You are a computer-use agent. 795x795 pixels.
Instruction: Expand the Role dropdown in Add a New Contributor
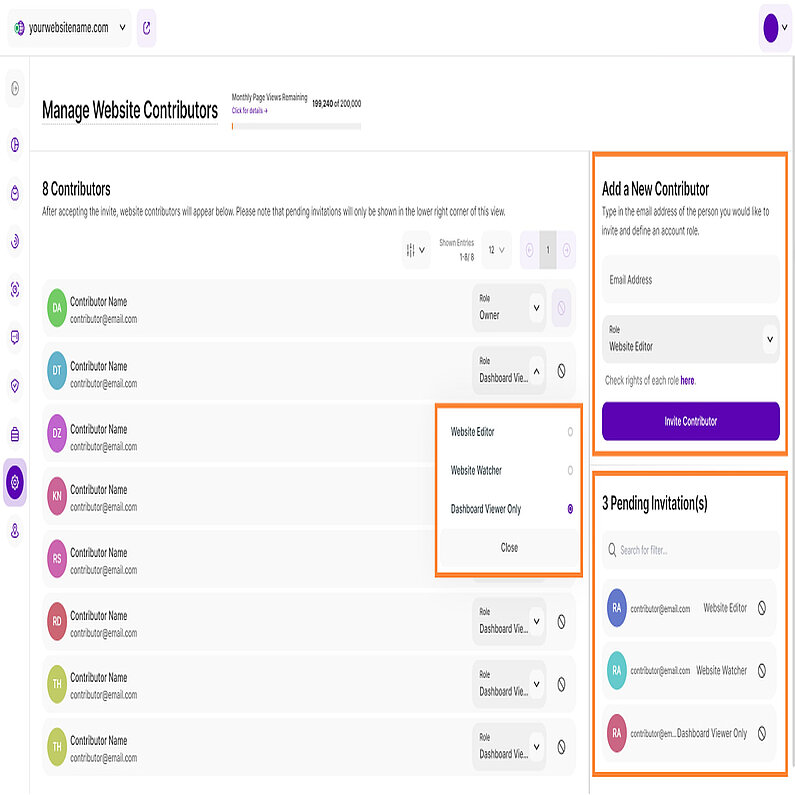tap(769, 340)
